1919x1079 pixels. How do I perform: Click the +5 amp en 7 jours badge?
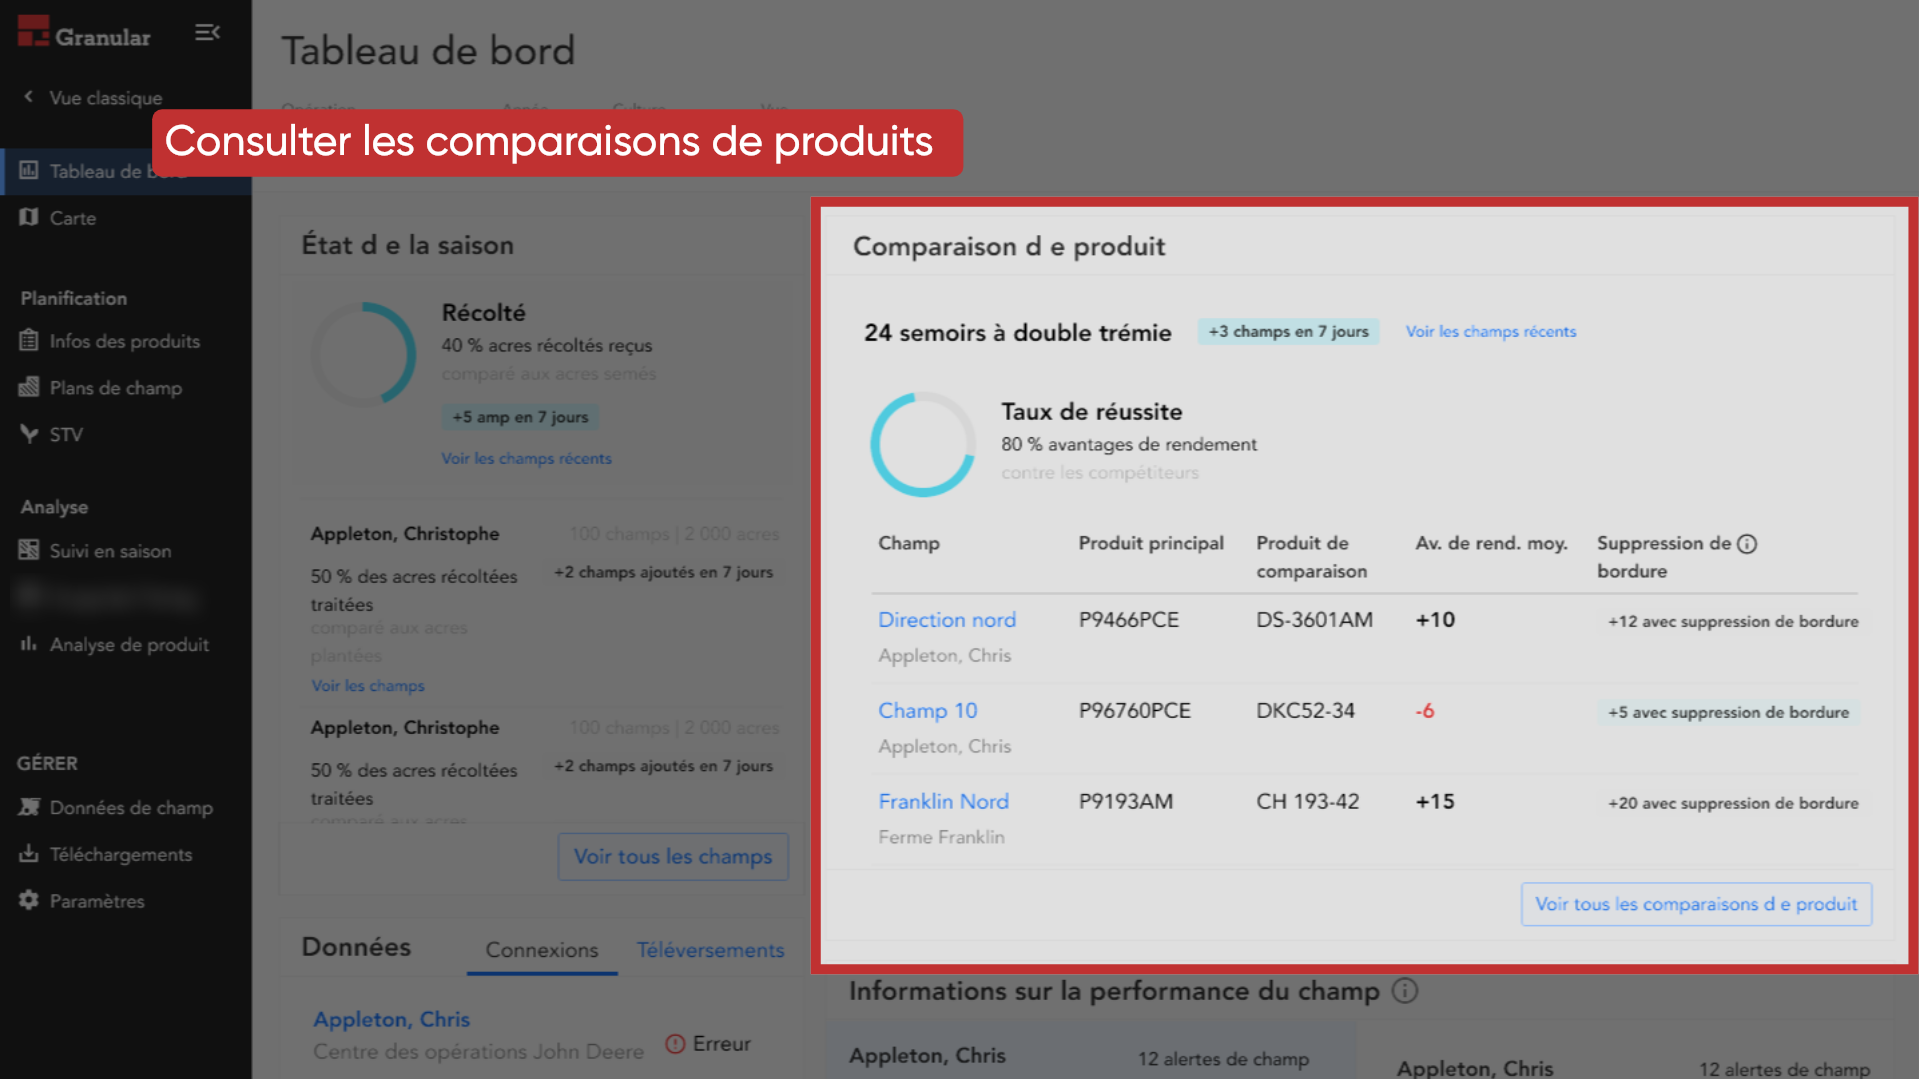(520, 417)
